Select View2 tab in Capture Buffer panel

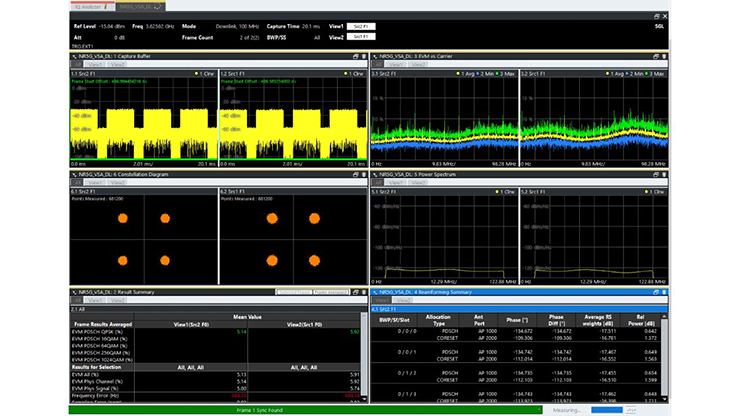point(117,65)
